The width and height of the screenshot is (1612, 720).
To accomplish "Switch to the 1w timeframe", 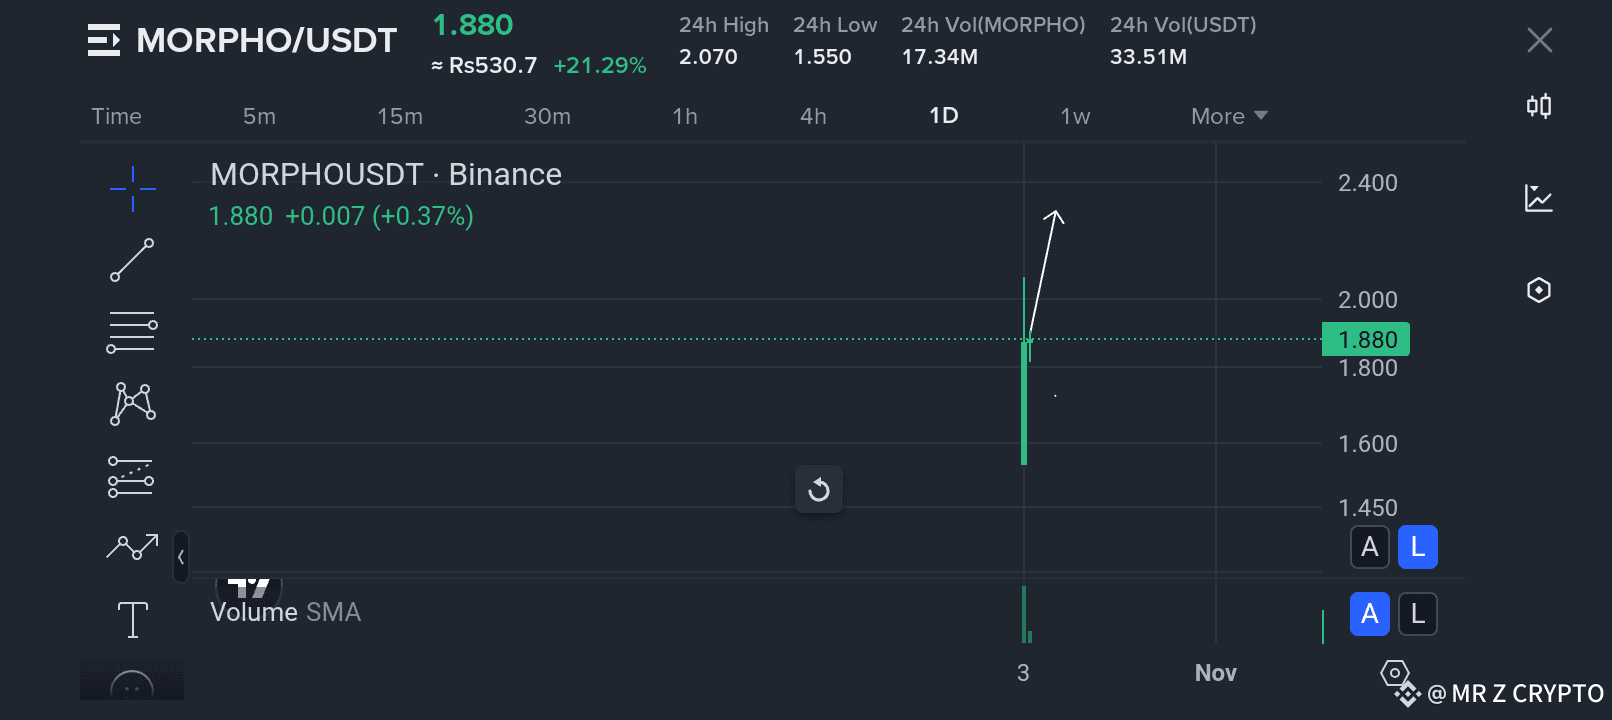I will point(1075,116).
